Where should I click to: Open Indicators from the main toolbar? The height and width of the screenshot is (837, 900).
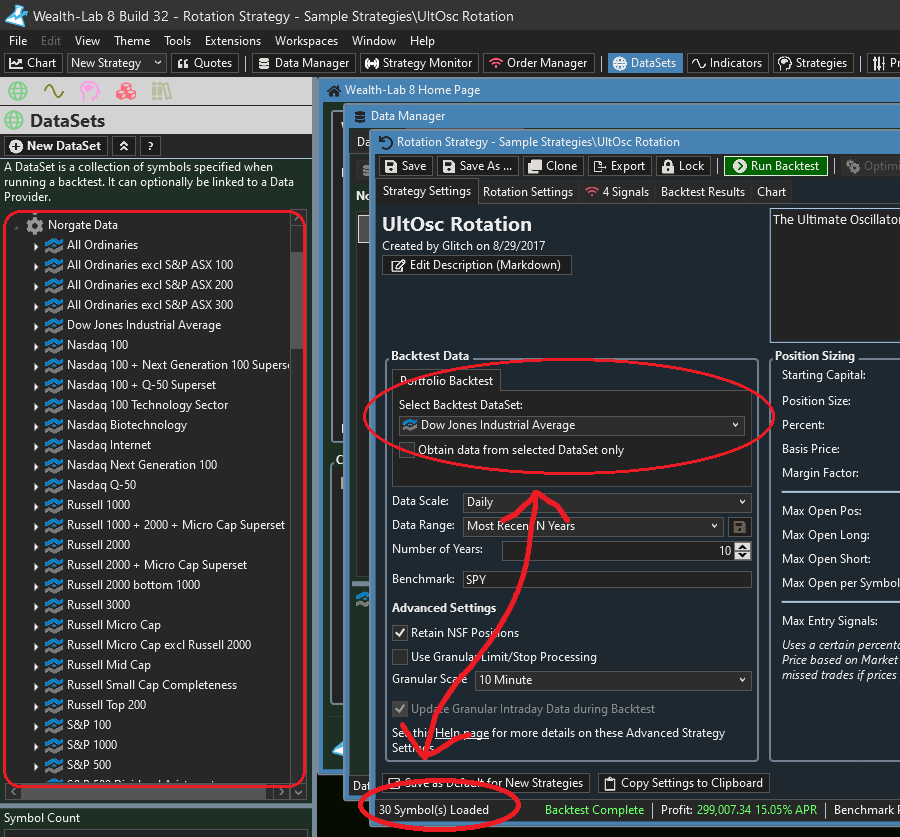(x=727, y=63)
